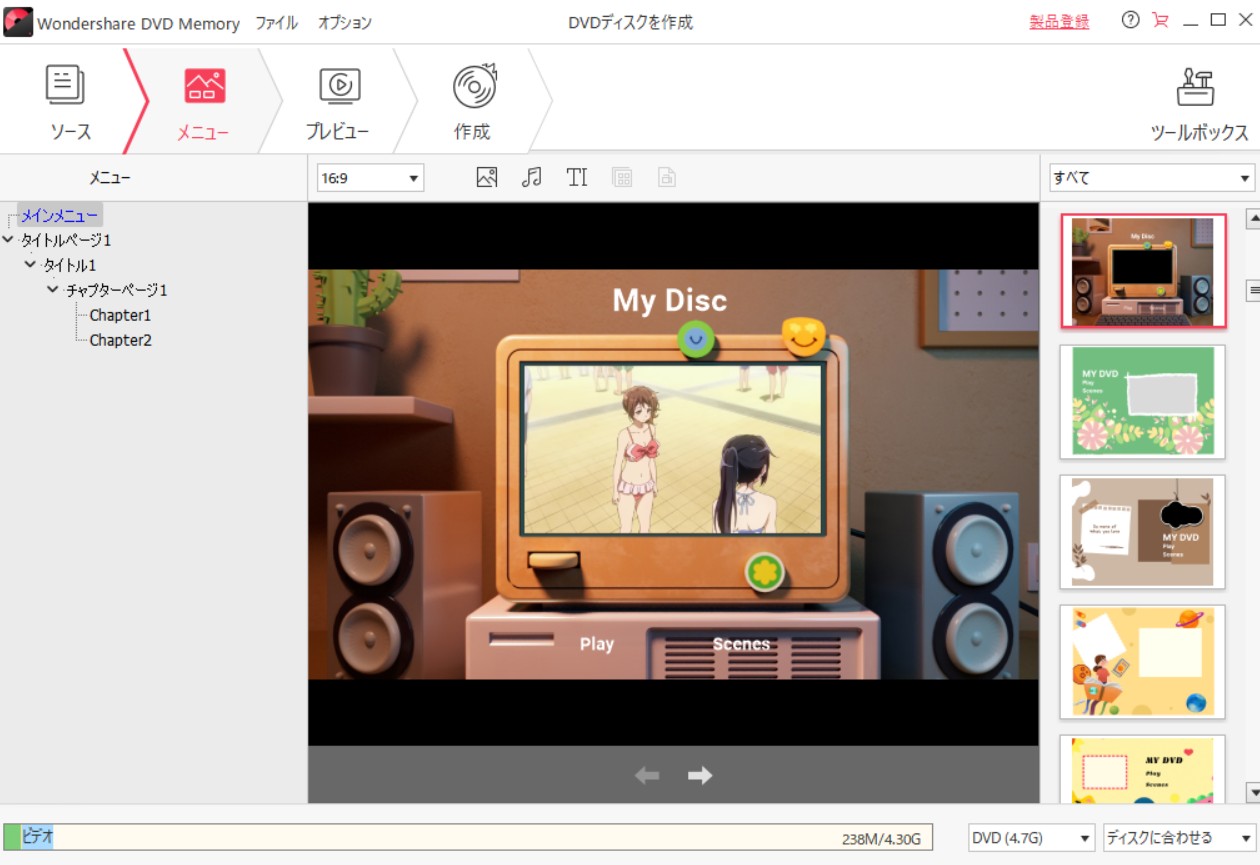1260x865 pixels.
Task: Click the 製品登録 registration link
Action: [x=1059, y=21]
